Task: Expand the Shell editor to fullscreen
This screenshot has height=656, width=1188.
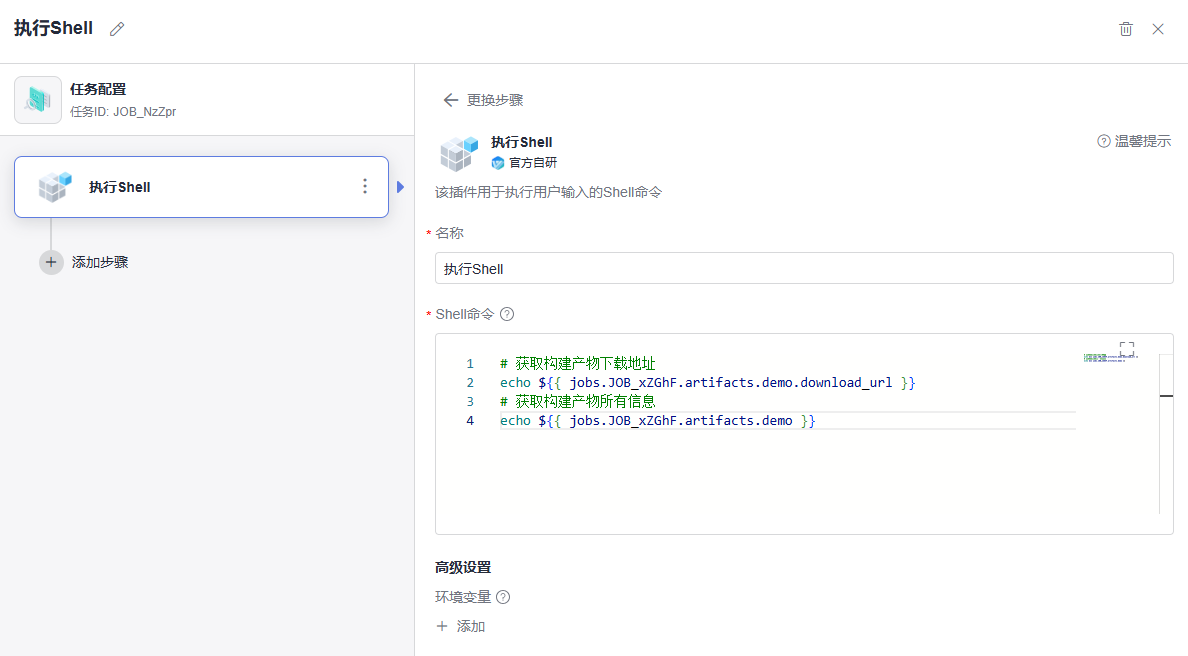Action: (x=1127, y=349)
